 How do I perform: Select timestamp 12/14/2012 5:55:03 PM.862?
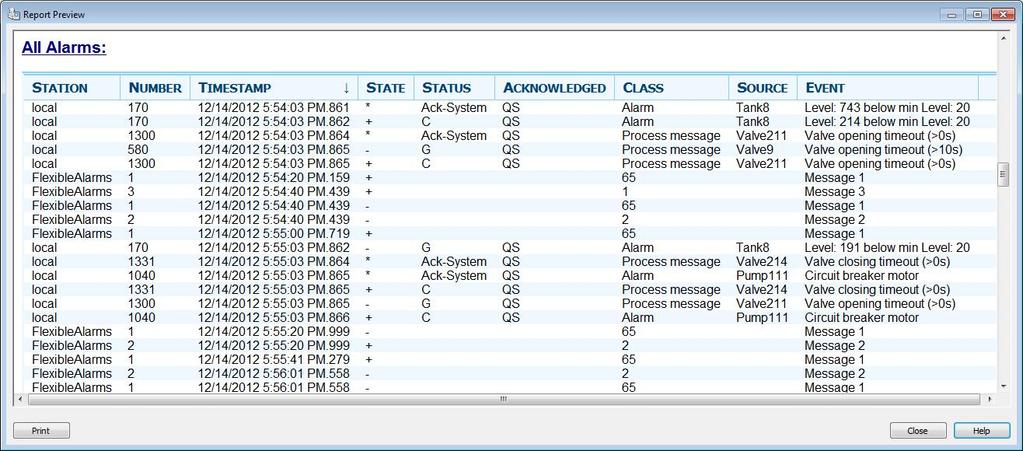tap(274, 247)
